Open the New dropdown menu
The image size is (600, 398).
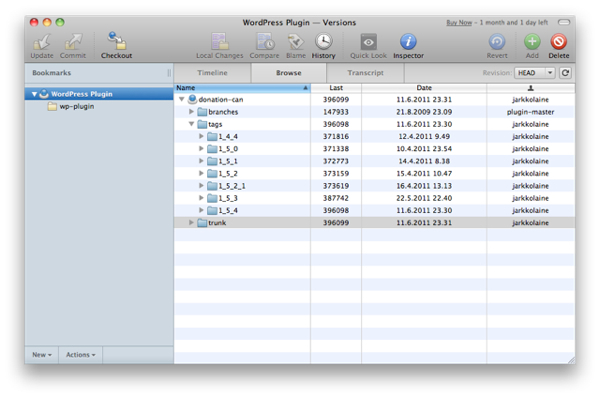pyautogui.click(x=42, y=355)
